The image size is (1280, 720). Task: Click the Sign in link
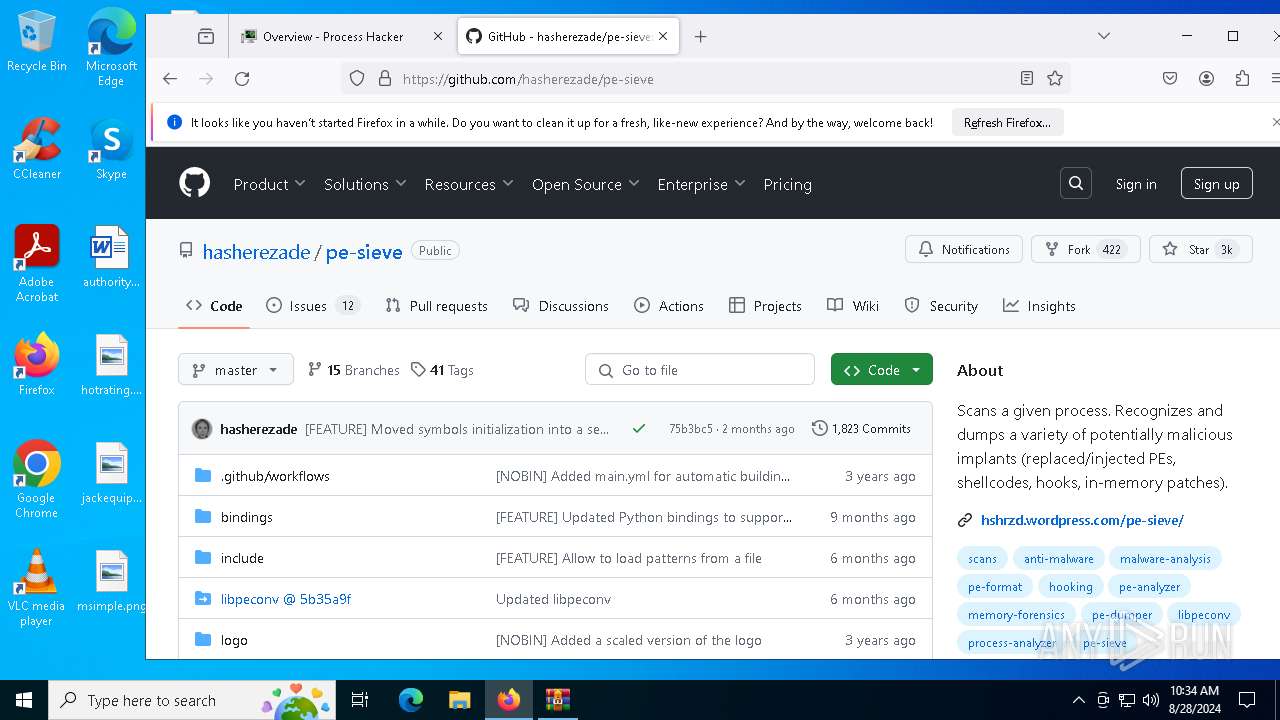coord(1136,184)
